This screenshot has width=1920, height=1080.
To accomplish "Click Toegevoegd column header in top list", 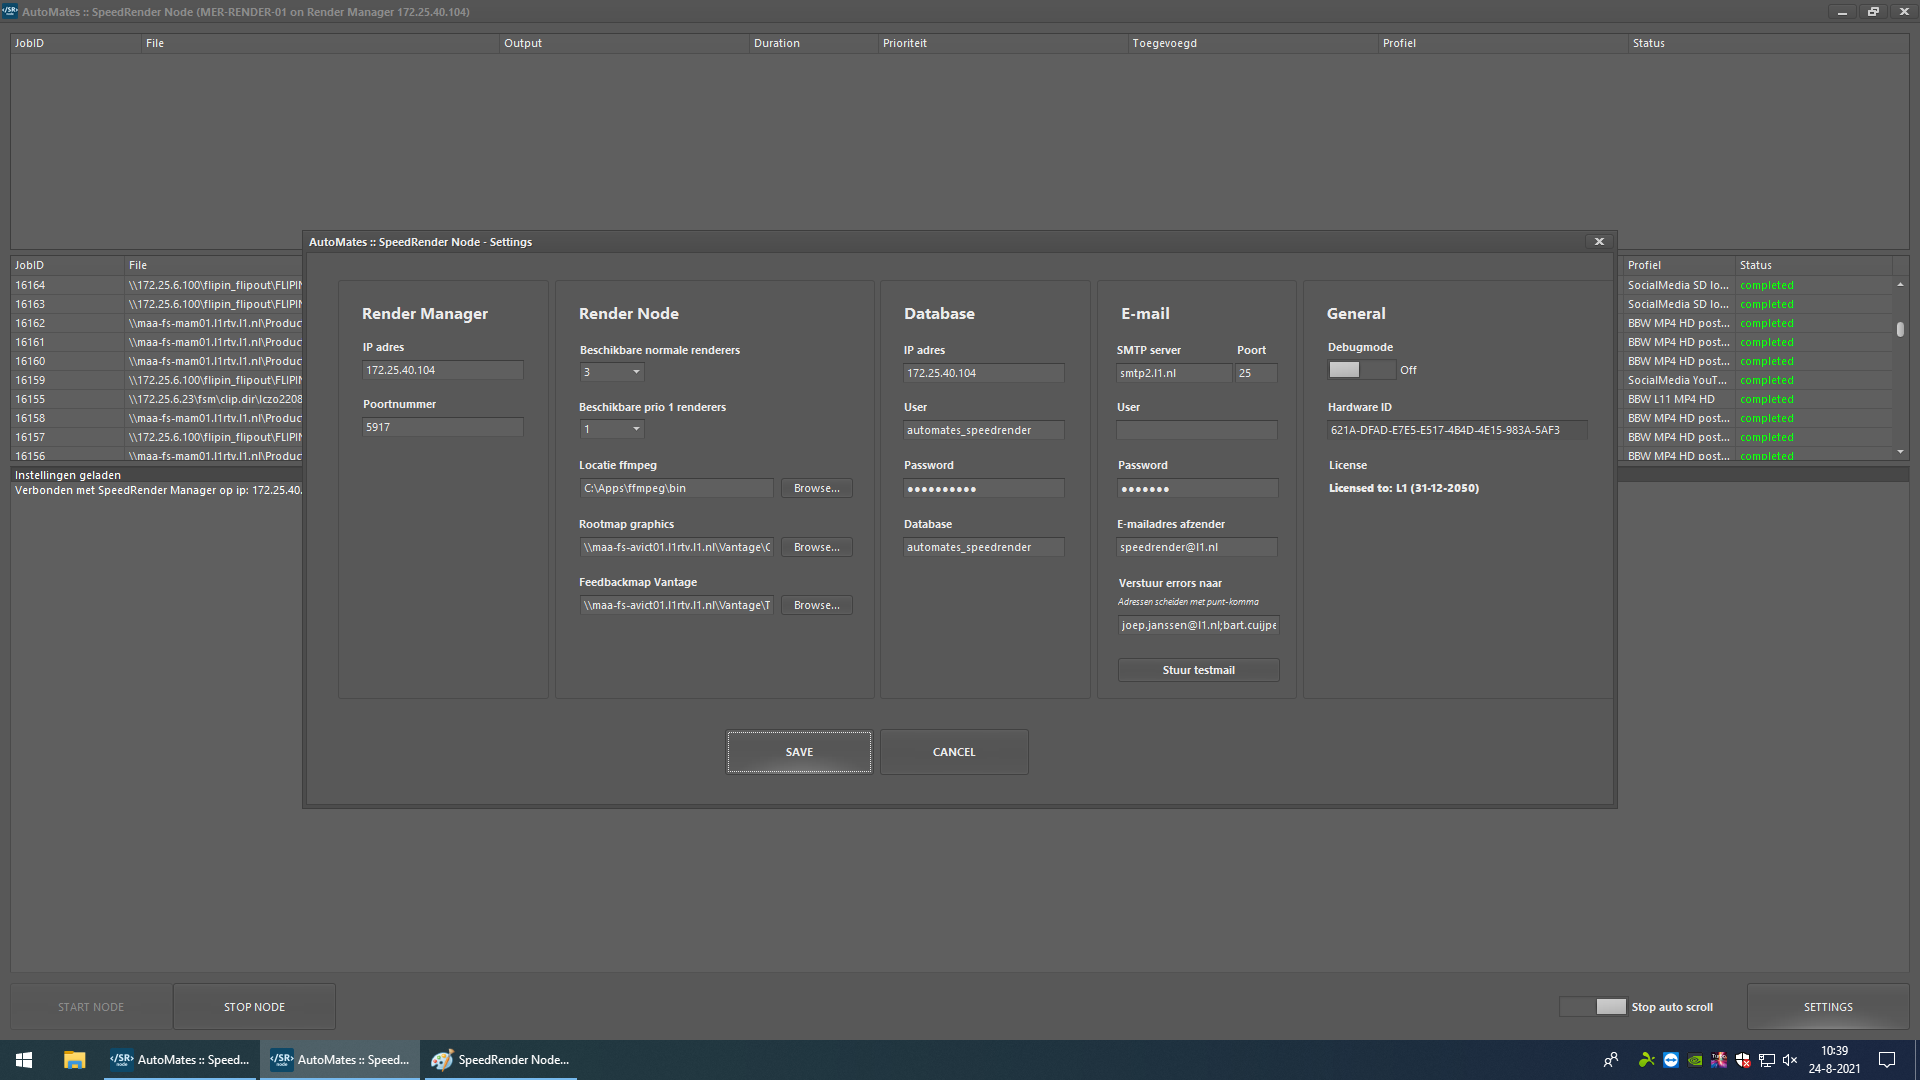I will 1252,43.
